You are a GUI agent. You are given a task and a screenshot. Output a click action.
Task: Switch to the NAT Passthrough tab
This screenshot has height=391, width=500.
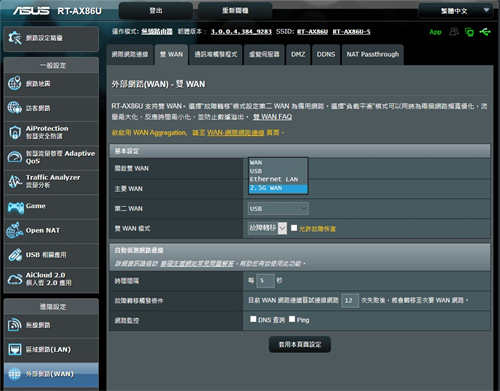point(373,55)
